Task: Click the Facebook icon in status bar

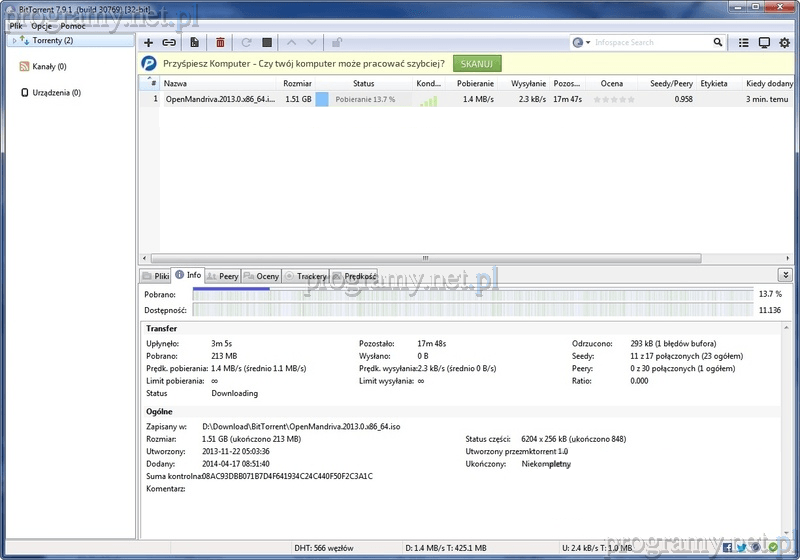Action: pyautogui.click(x=727, y=547)
